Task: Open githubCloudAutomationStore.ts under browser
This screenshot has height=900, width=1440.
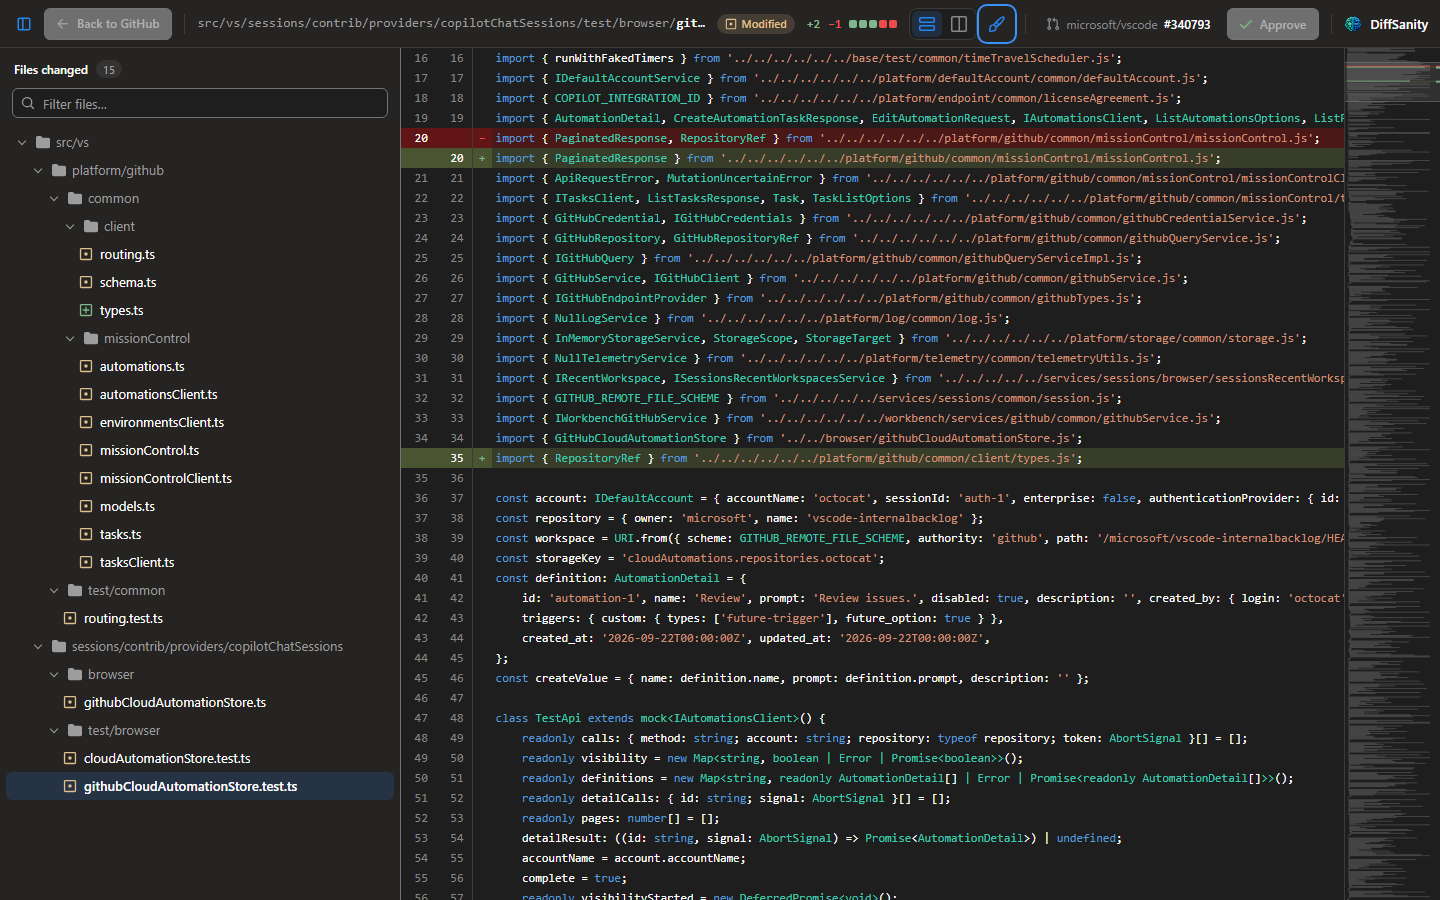Action: (200, 702)
